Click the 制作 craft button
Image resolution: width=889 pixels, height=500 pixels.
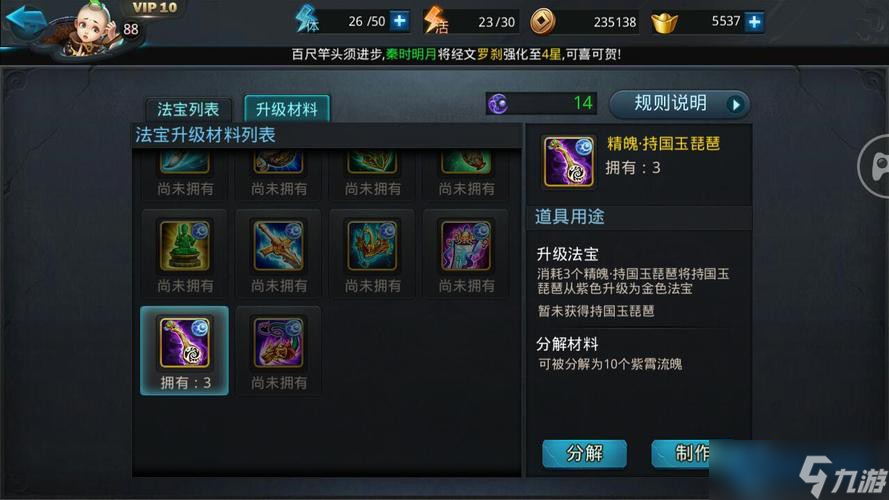click(680, 454)
